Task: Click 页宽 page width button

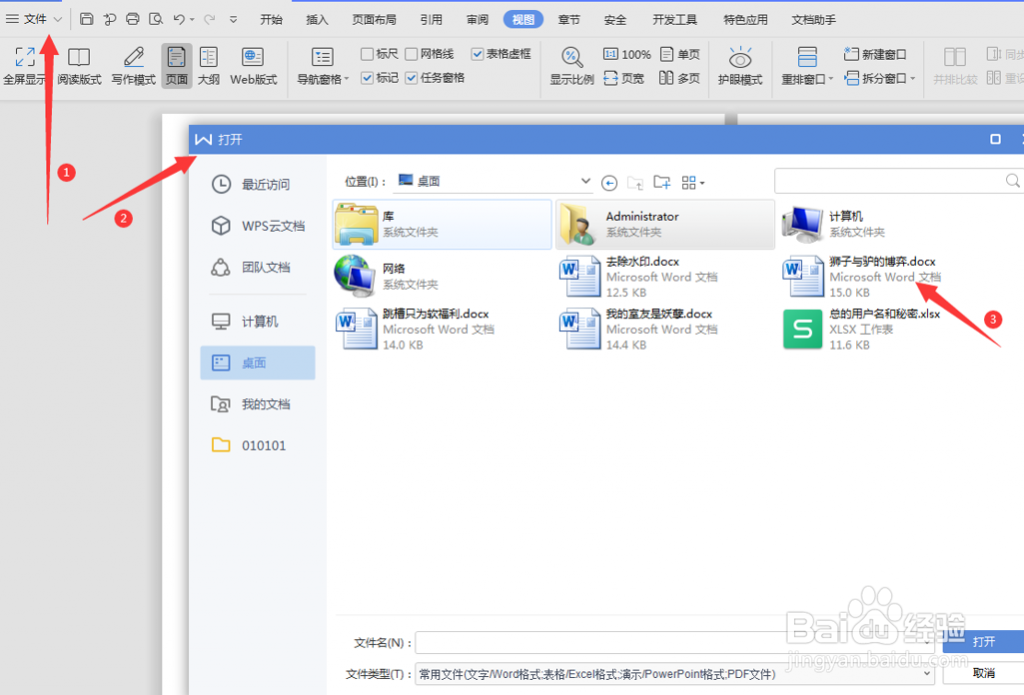Action: point(624,78)
